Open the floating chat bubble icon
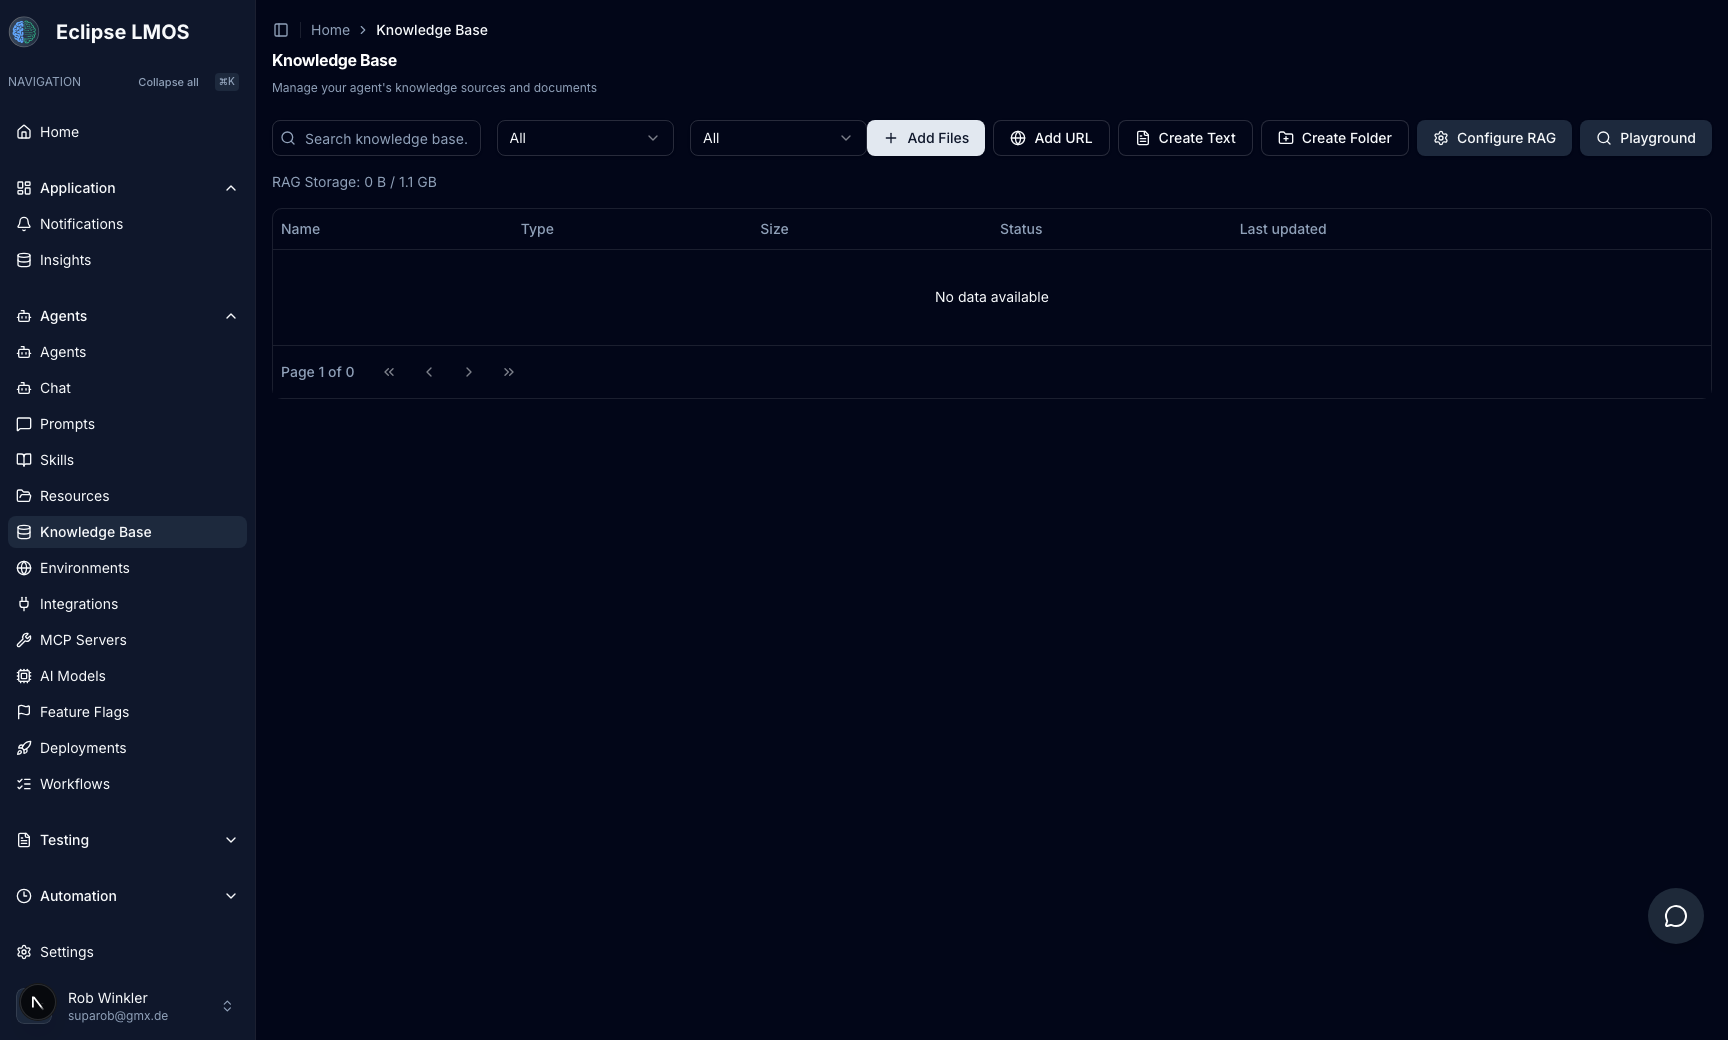This screenshot has width=1728, height=1040. point(1676,916)
